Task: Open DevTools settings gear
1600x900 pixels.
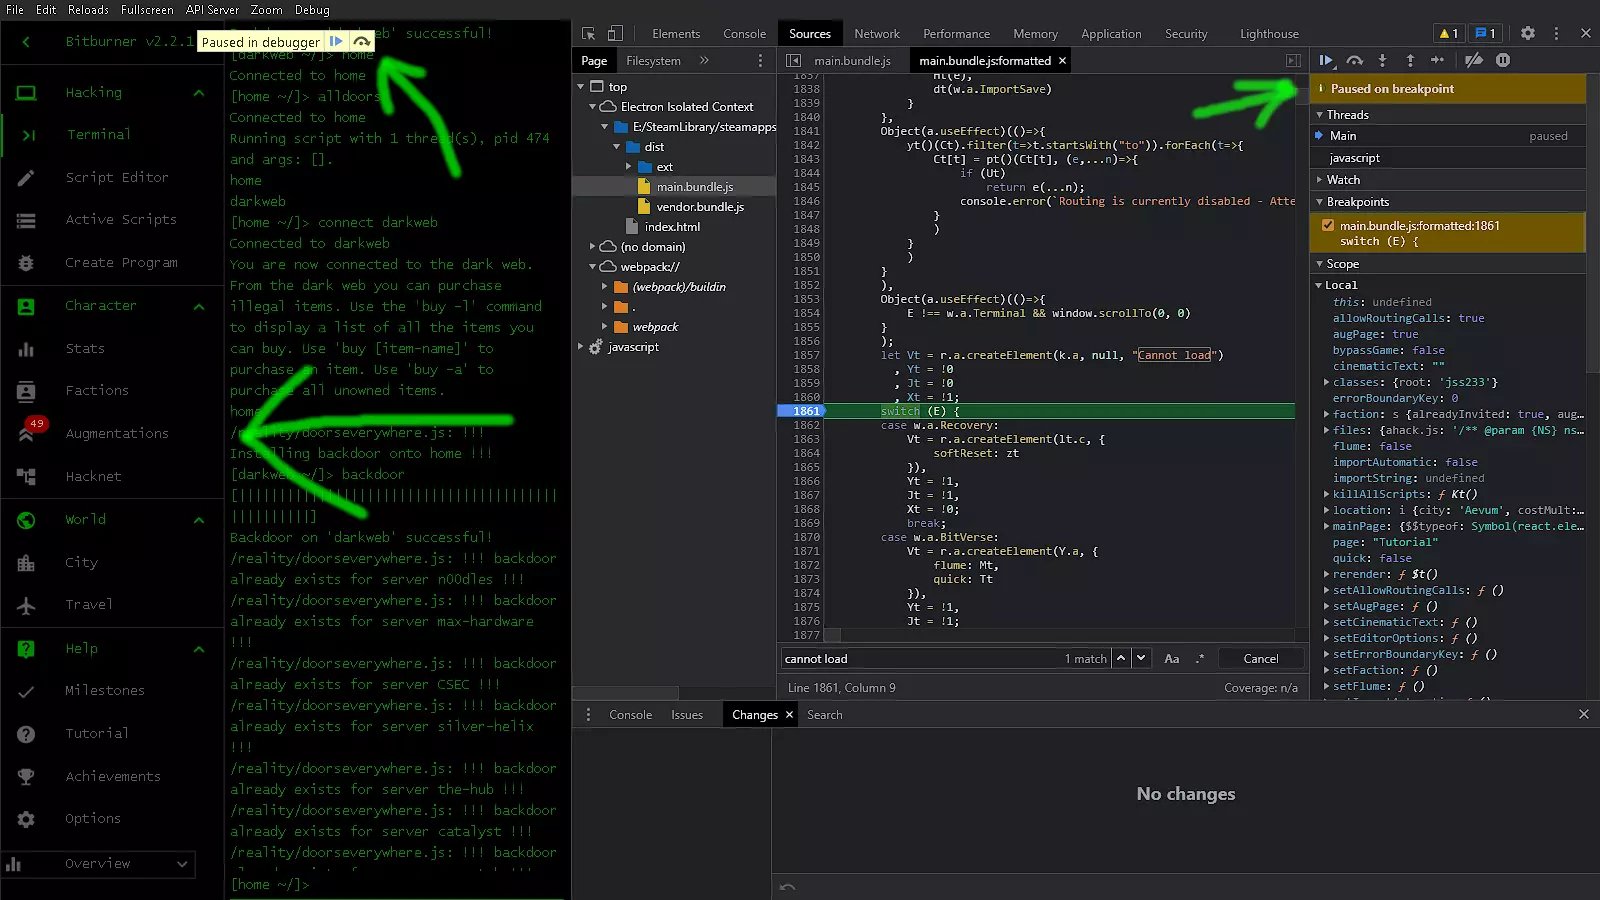Action: (1528, 34)
